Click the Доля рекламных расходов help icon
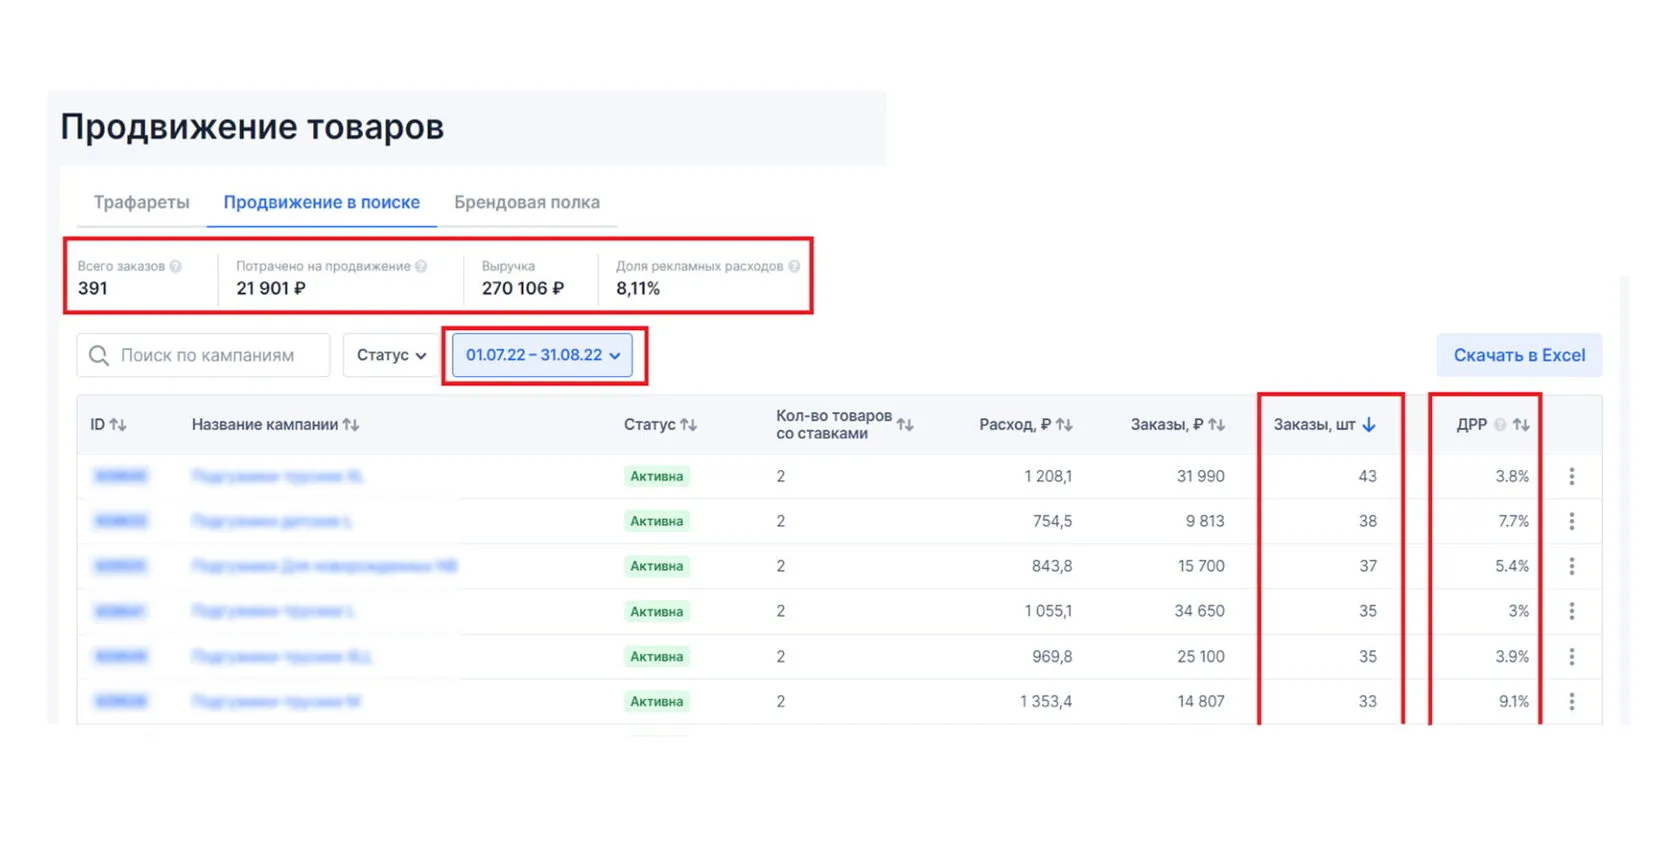 click(794, 266)
